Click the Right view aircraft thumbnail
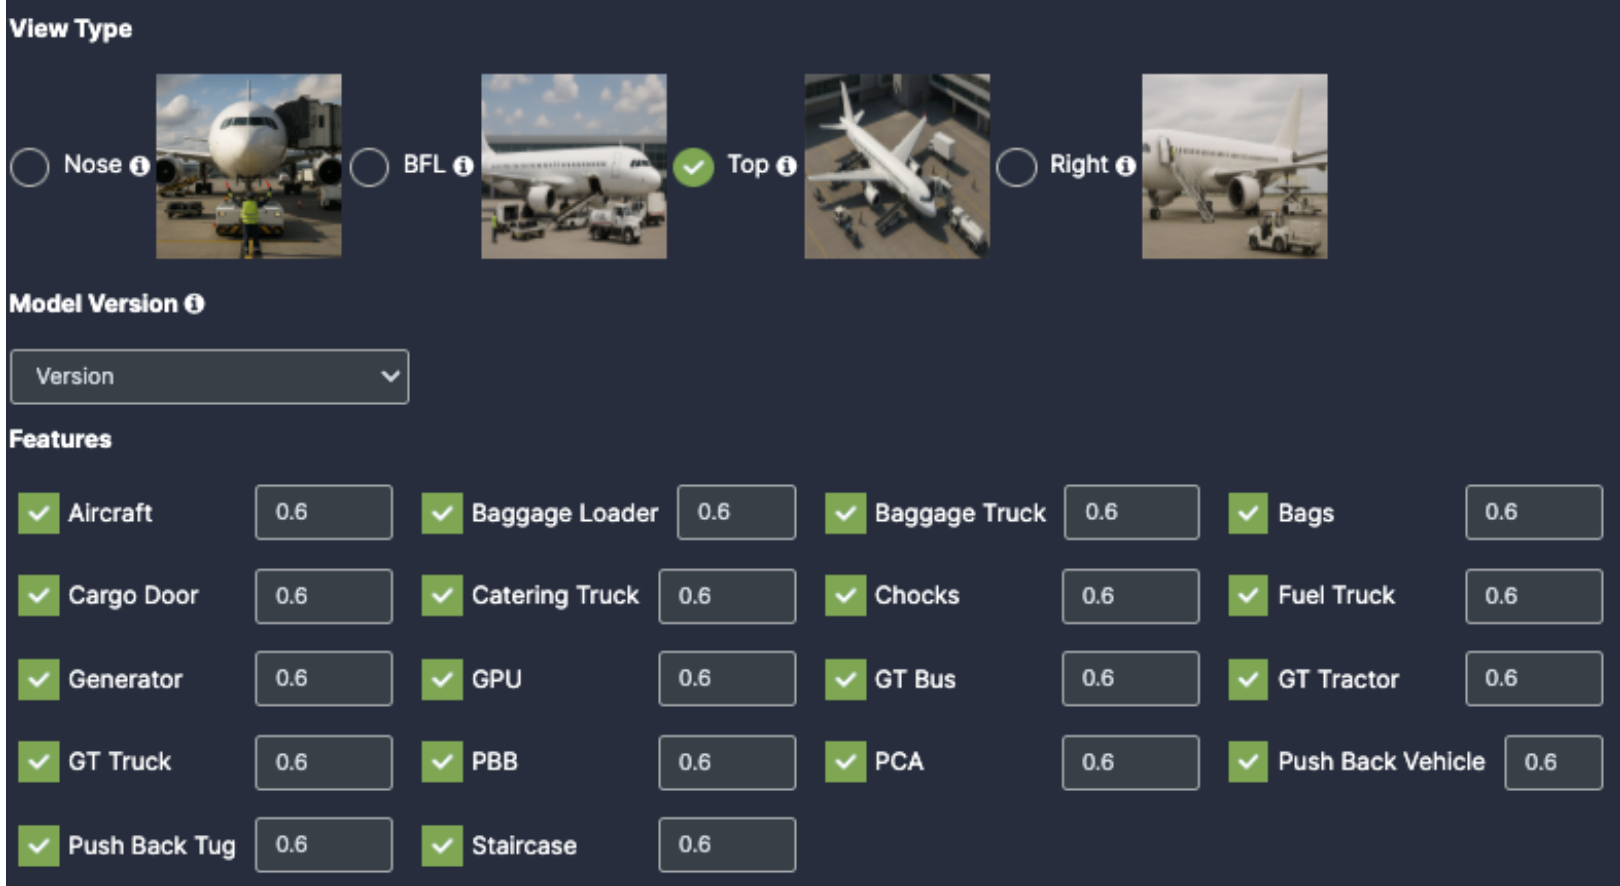This screenshot has height=886, width=1620. point(1234,166)
